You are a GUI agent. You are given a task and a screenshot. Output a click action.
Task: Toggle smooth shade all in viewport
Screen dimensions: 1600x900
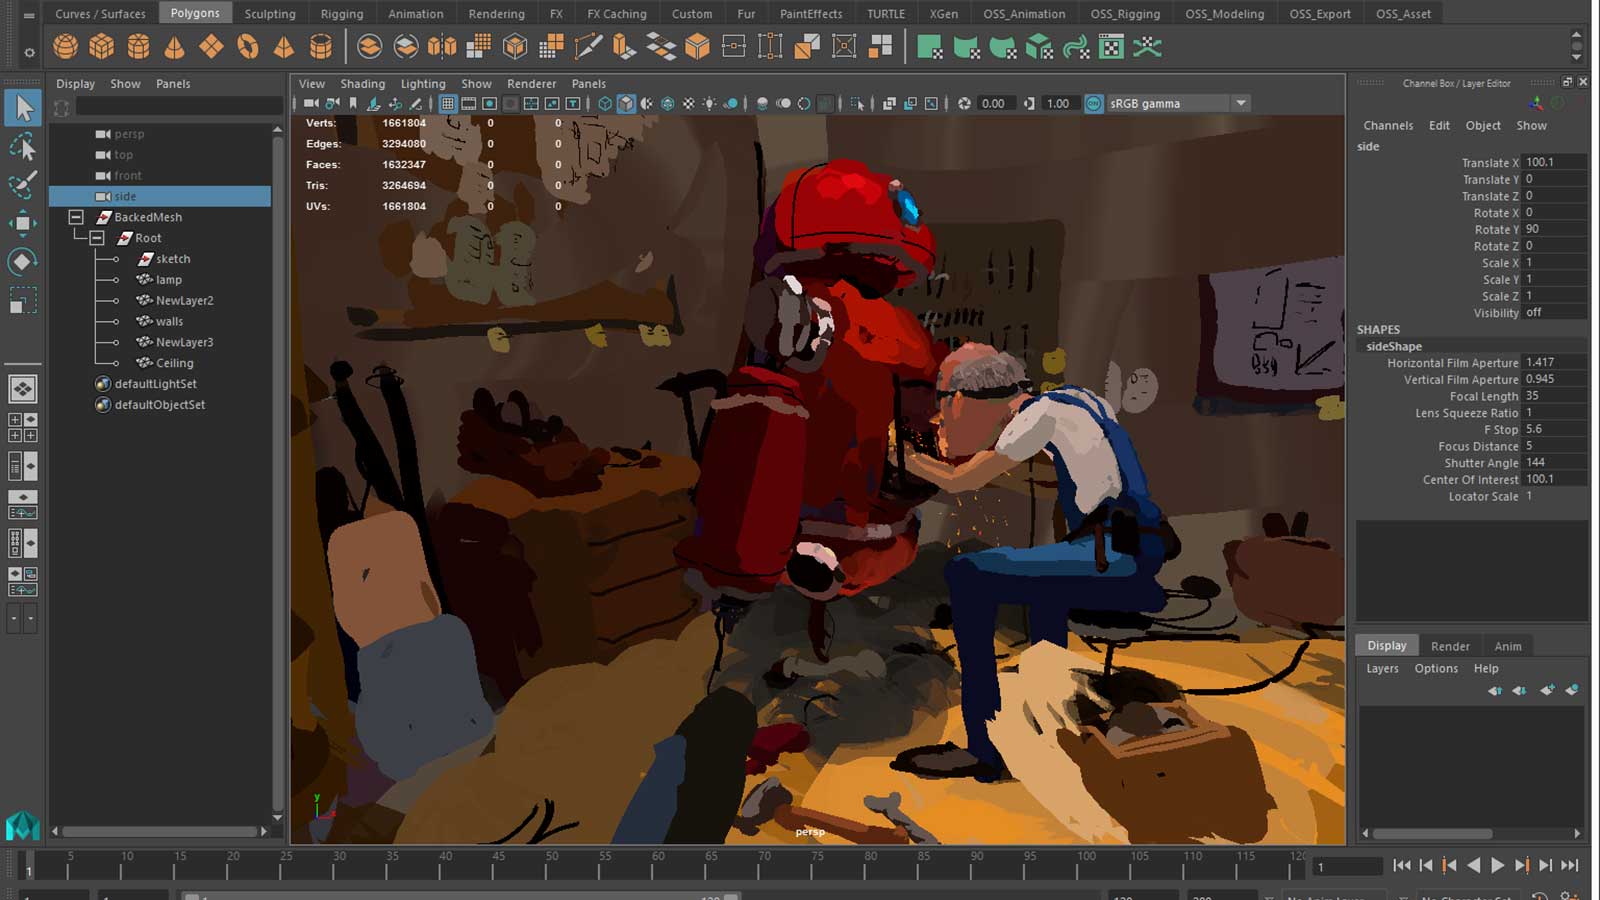pos(626,103)
